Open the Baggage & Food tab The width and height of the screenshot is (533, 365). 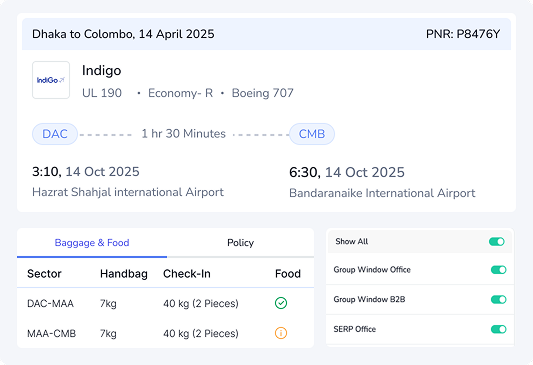point(92,243)
